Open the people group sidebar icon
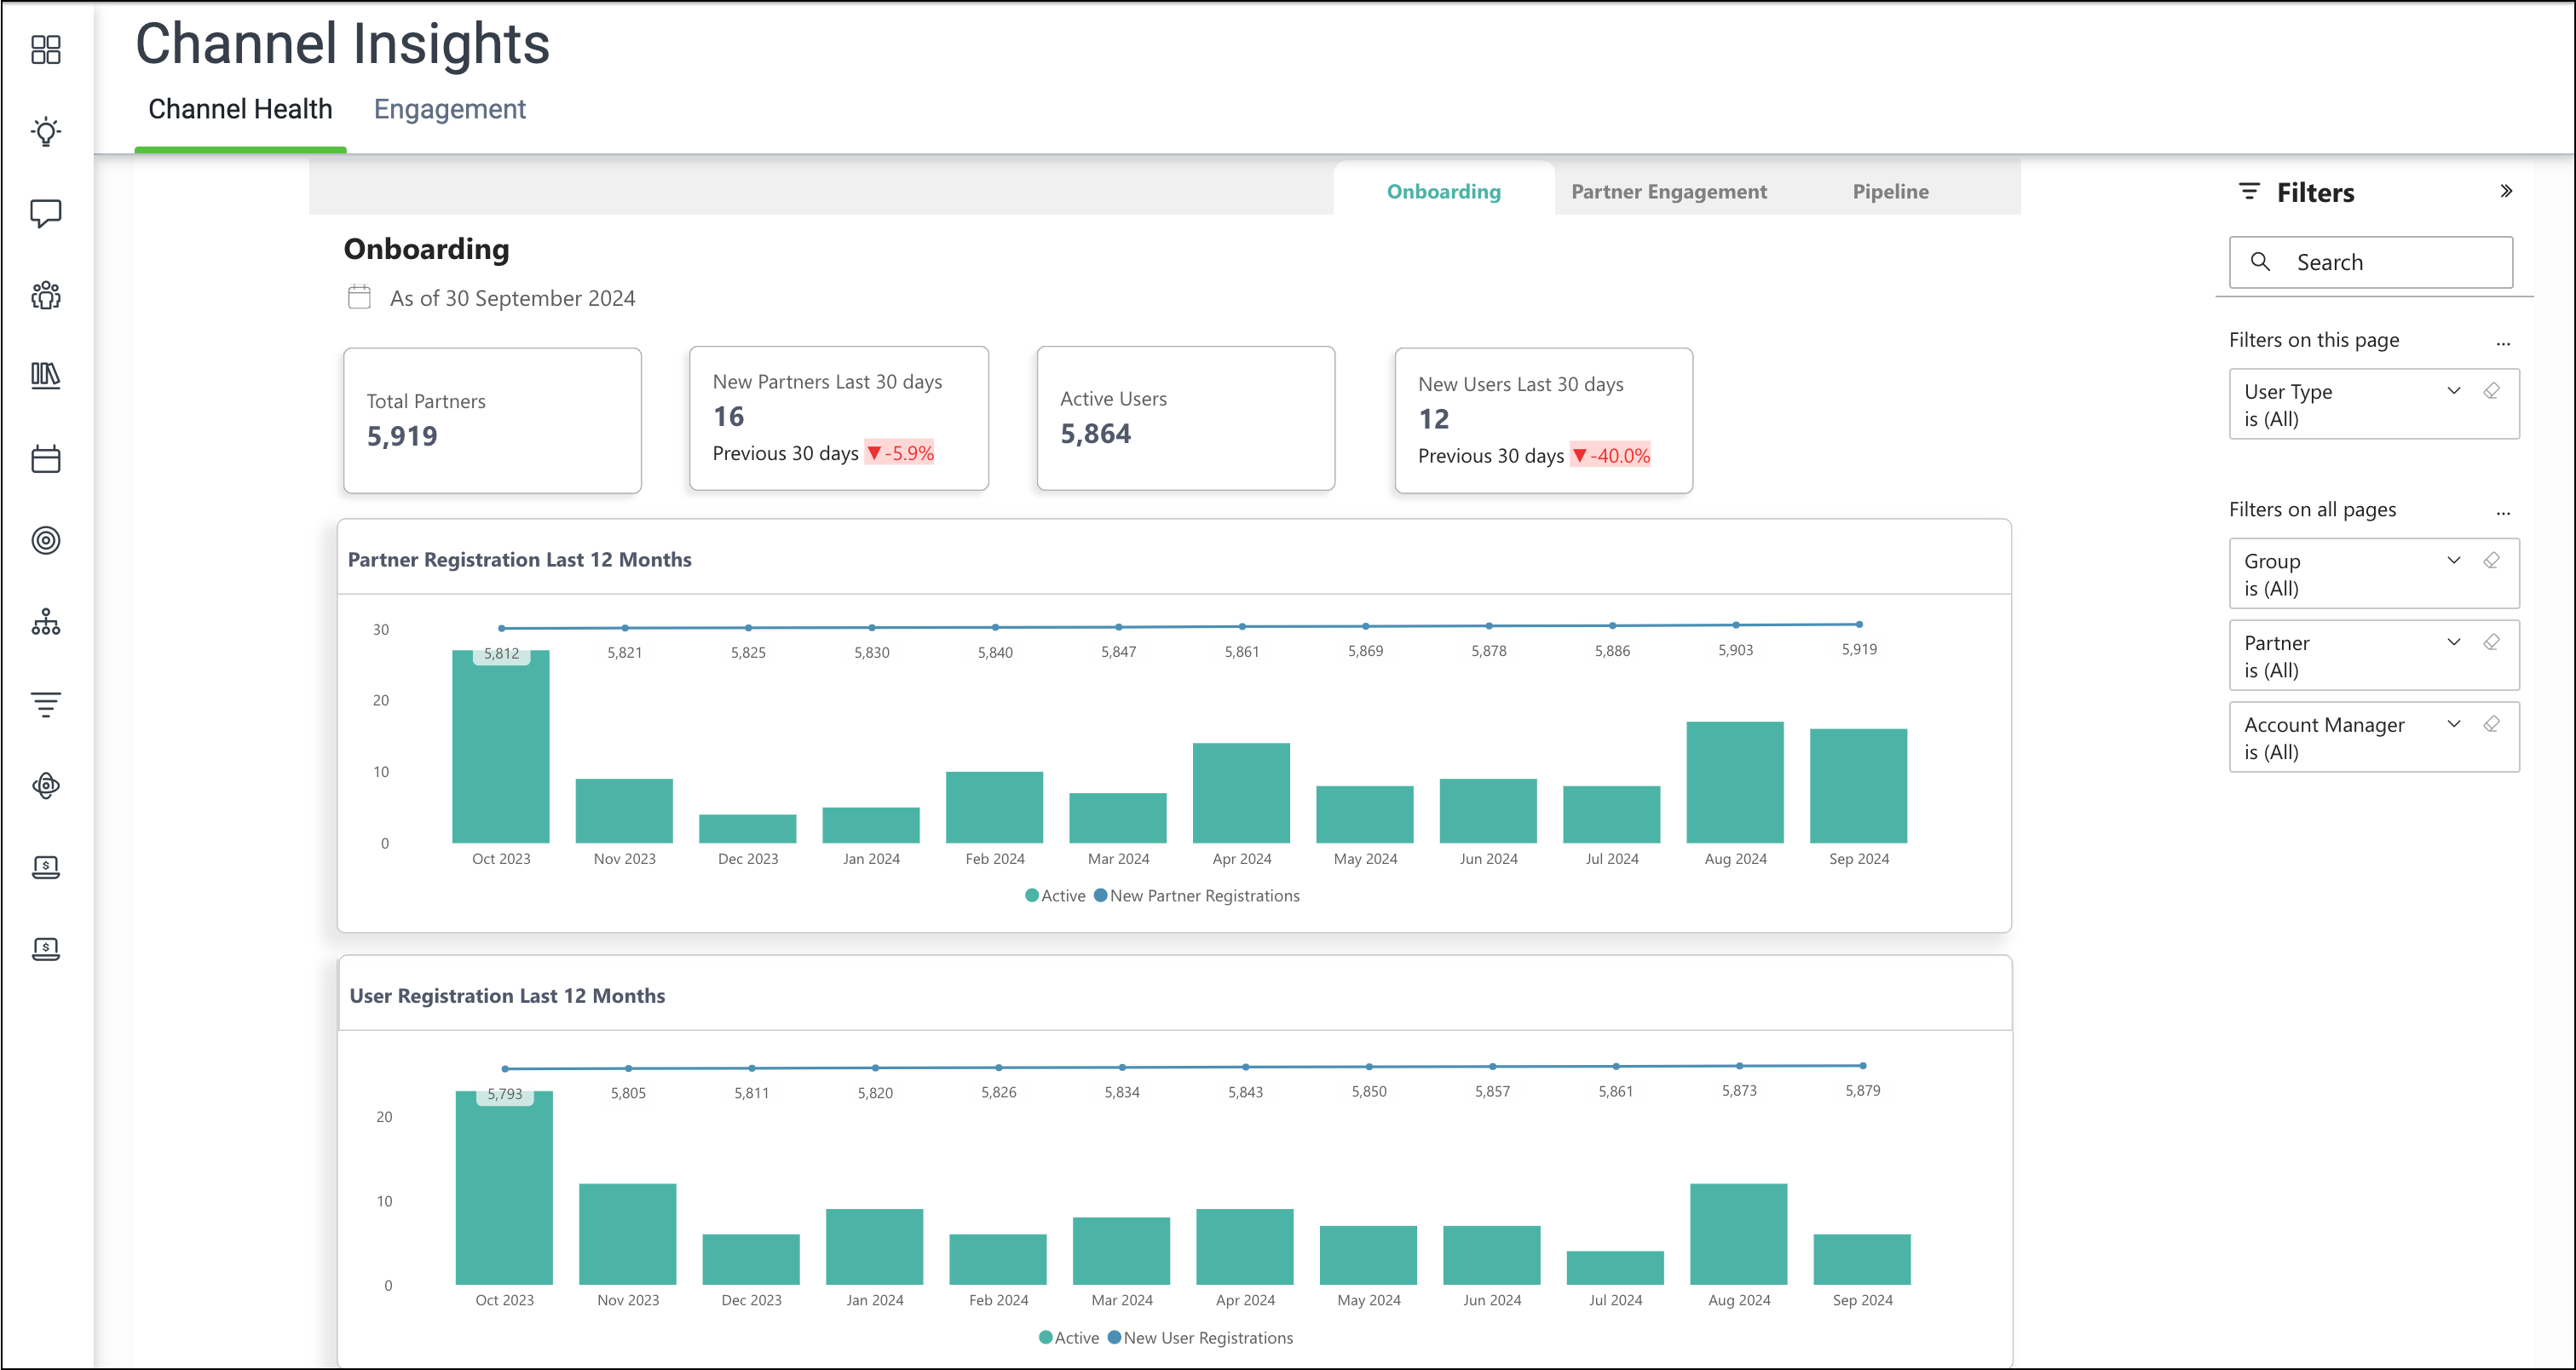 click(46, 295)
